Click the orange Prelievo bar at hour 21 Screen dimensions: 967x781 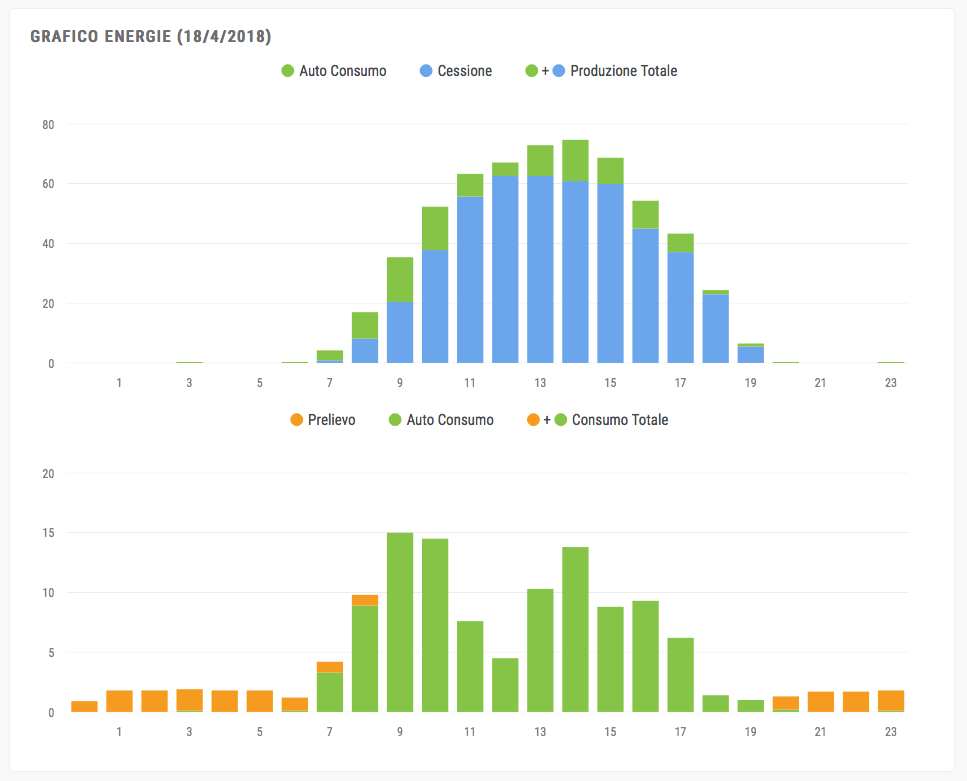coord(821,702)
